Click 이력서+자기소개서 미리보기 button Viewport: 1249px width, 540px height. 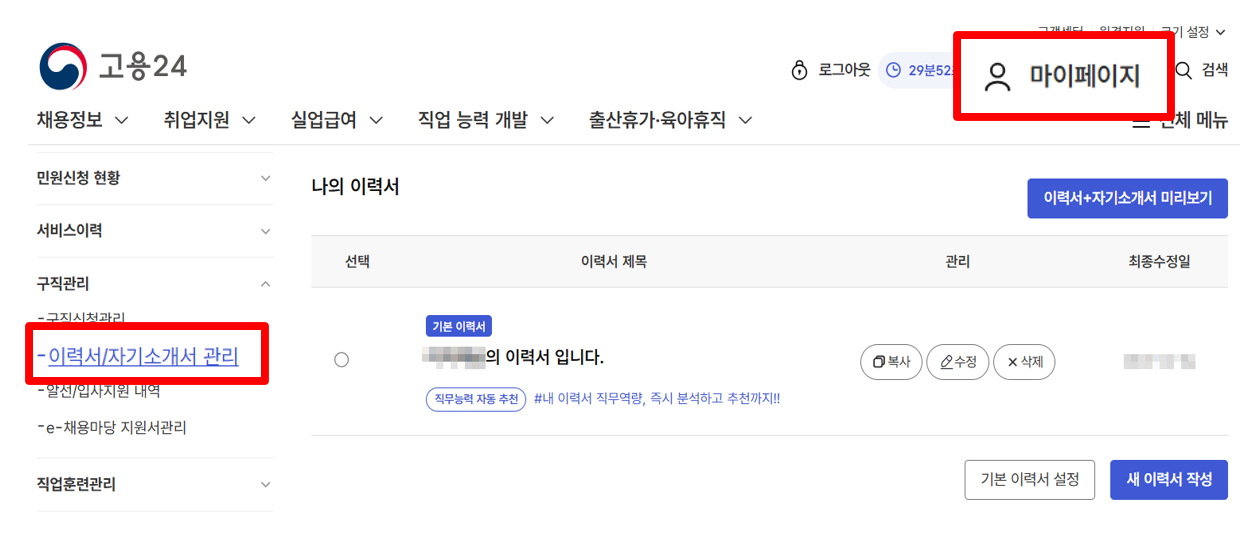click(x=1128, y=198)
